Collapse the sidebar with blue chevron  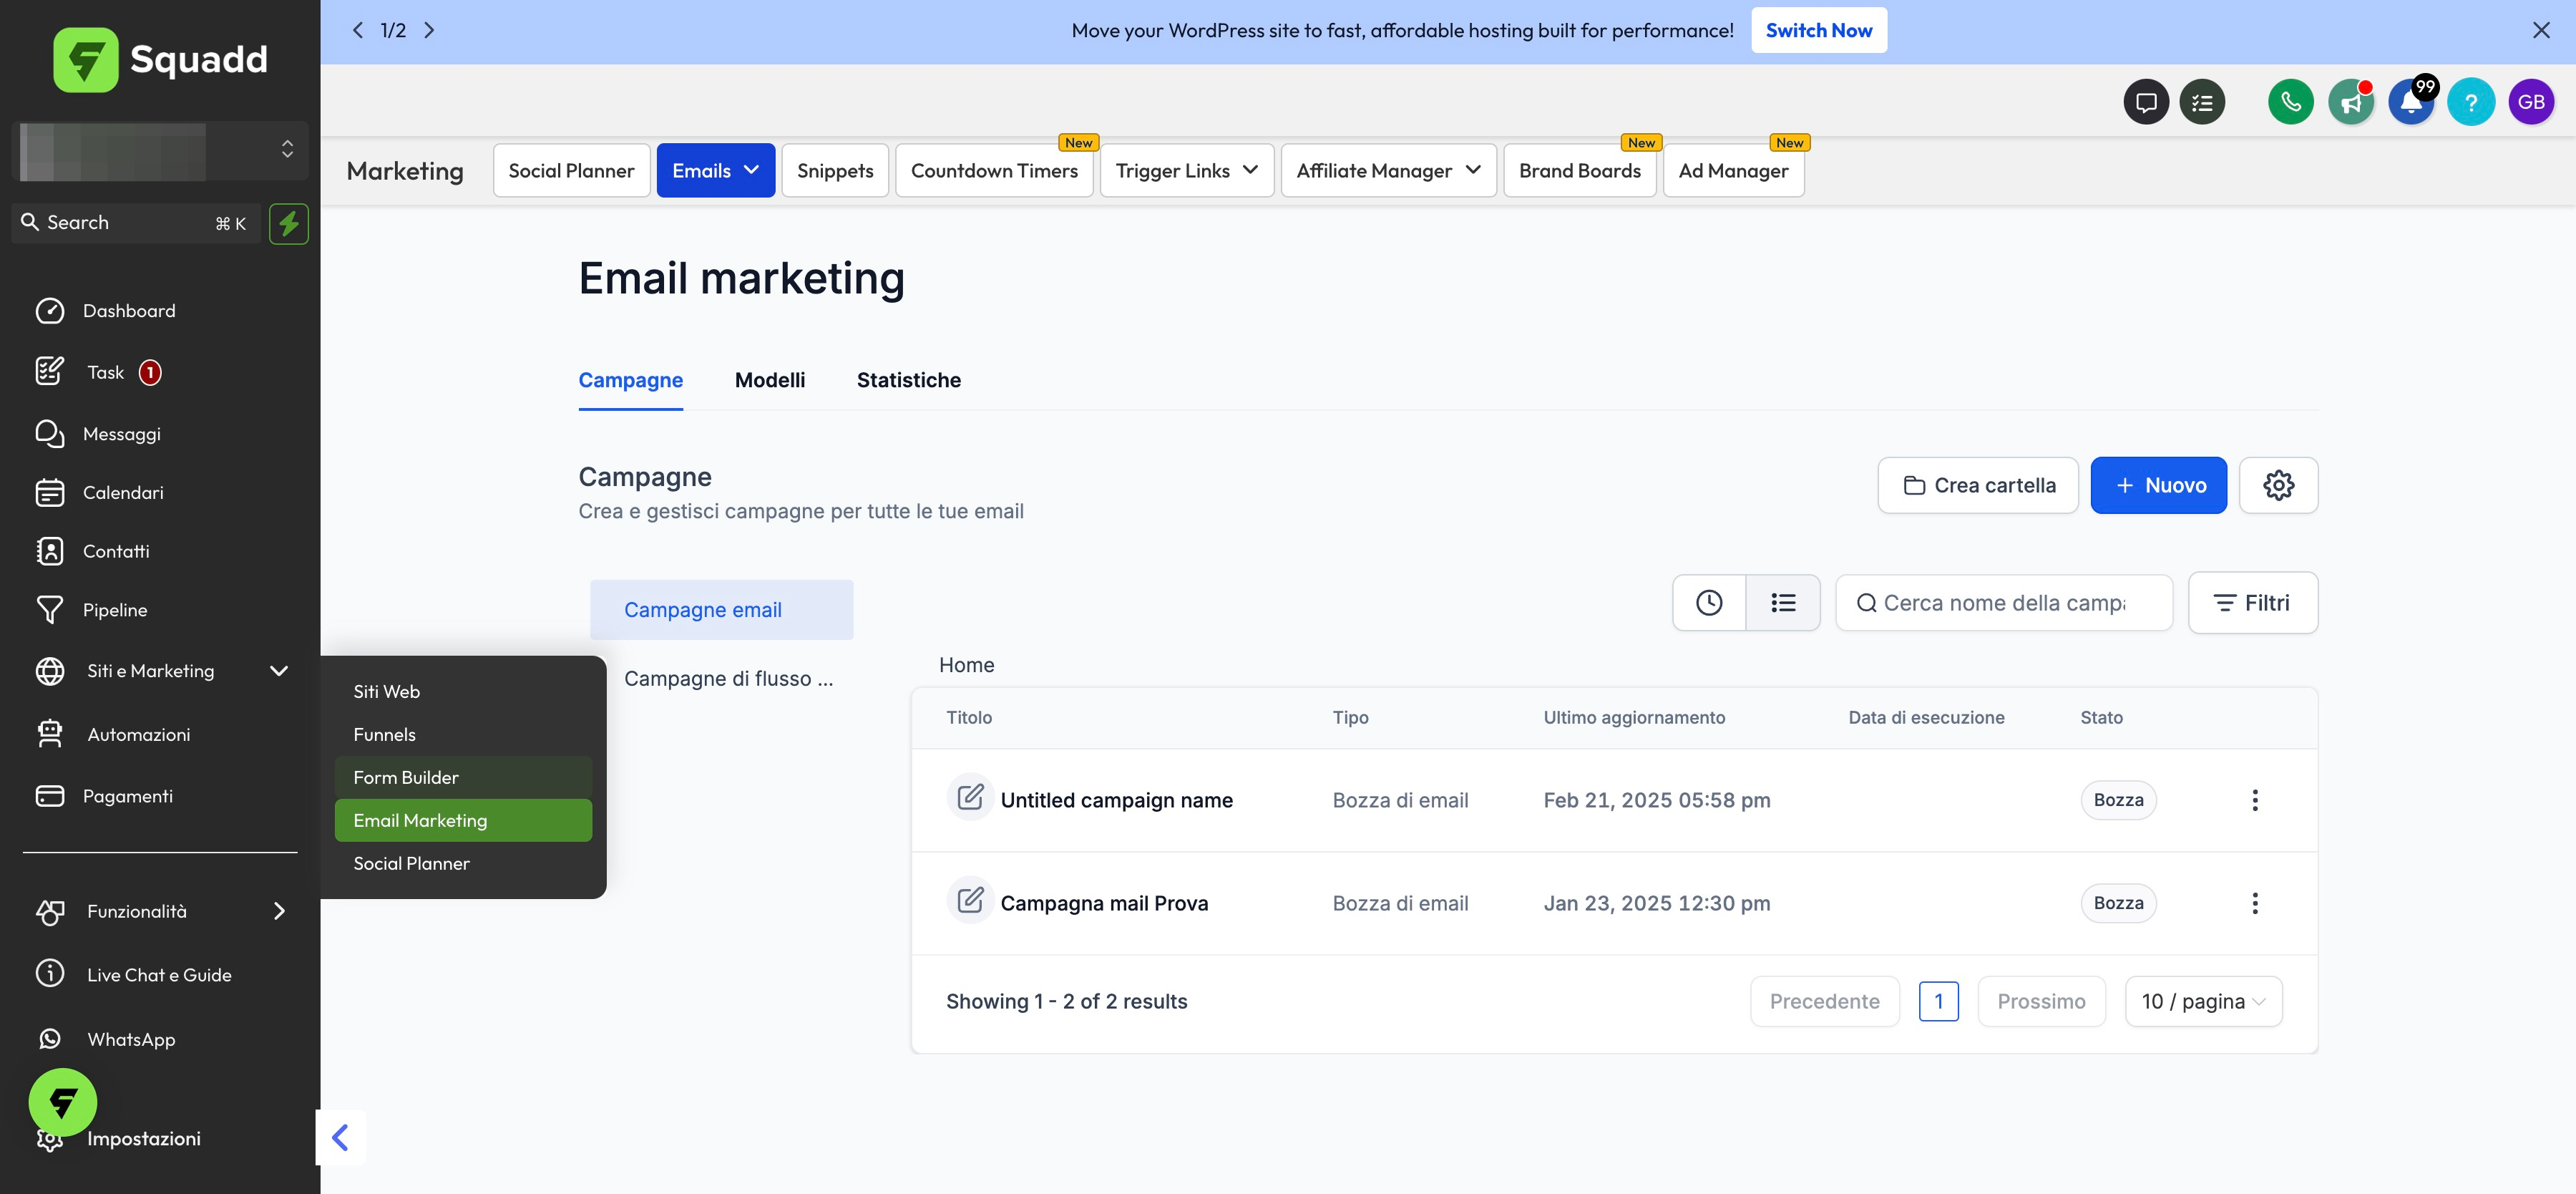click(x=341, y=1137)
